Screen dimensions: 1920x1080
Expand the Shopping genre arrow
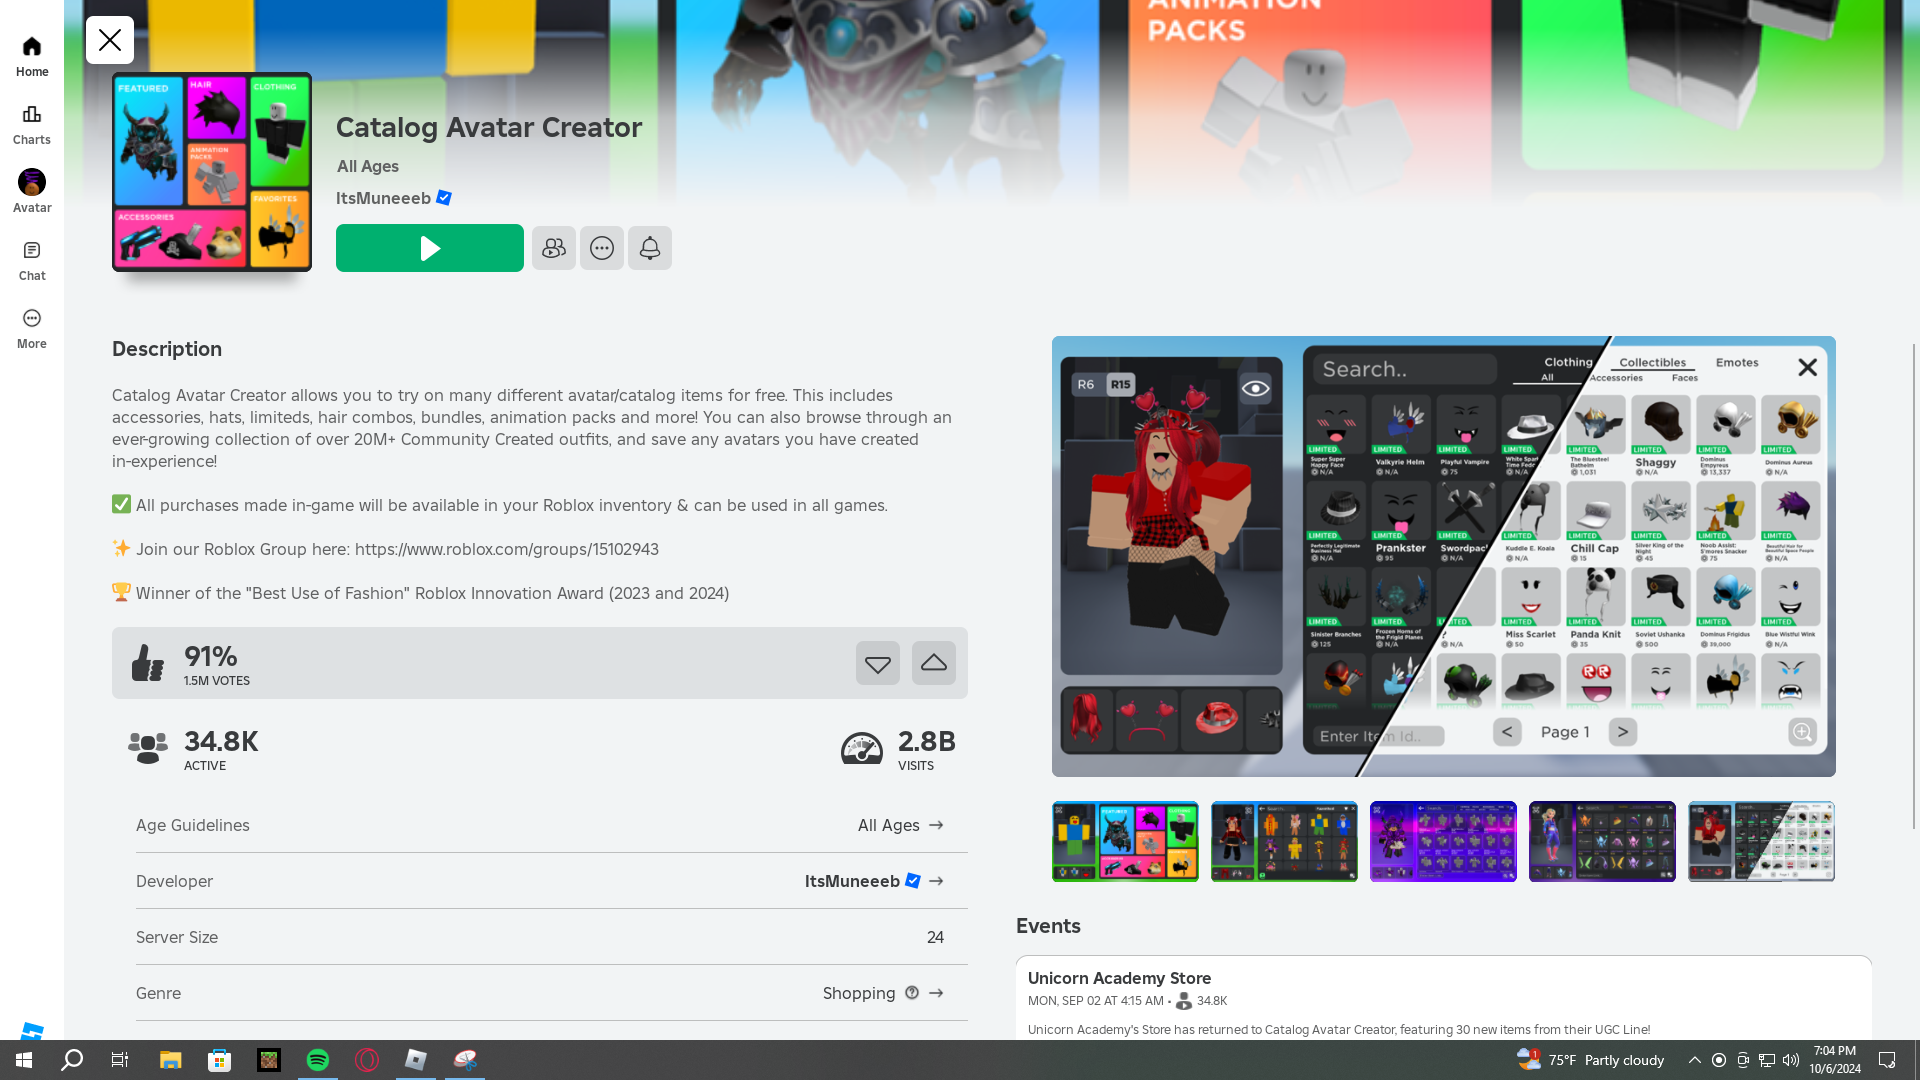(x=936, y=993)
